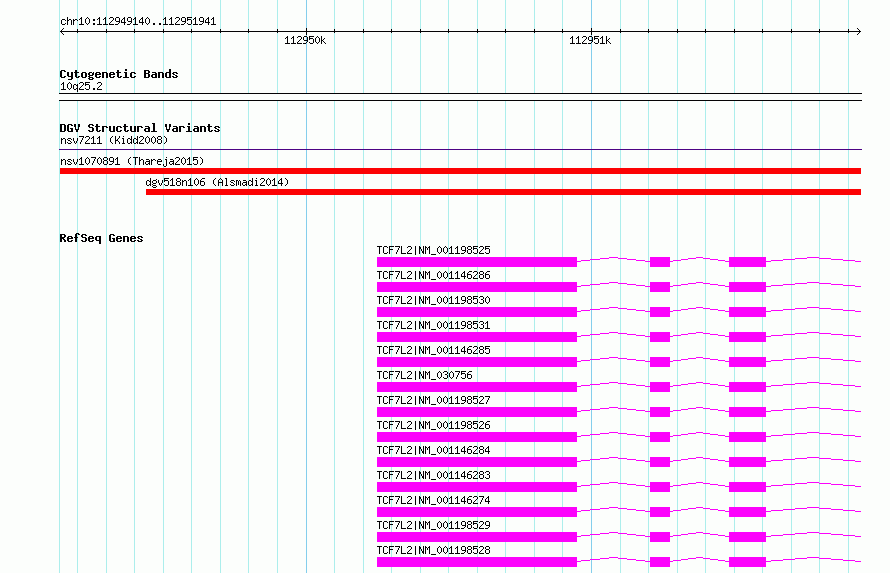Viewport: 890px width, 573px height.
Task: Click the right arrow of the ruler
Action: tap(858, 31)
